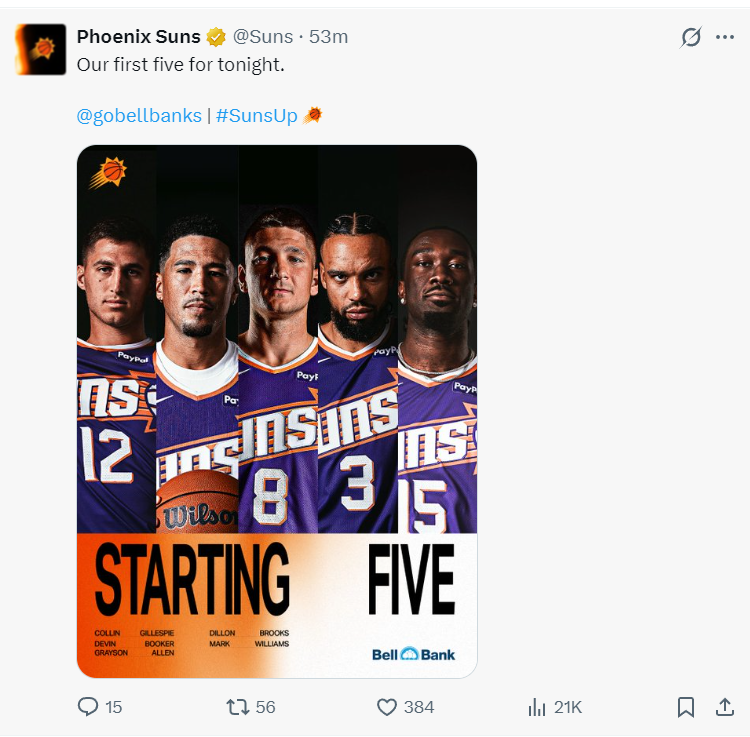Click the gold verified badge
Screen dimensions: 750x737
click(x=216, y=37)
